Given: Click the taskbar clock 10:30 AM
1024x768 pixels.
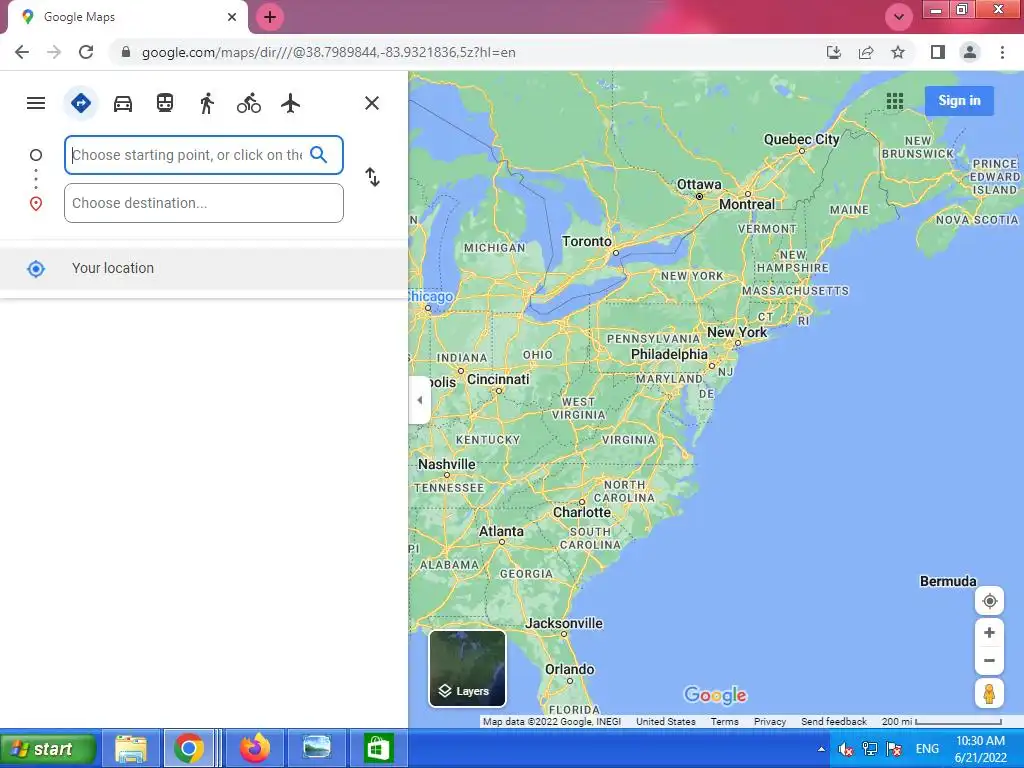Looking at the screenshot, I should tap(980, 741).
